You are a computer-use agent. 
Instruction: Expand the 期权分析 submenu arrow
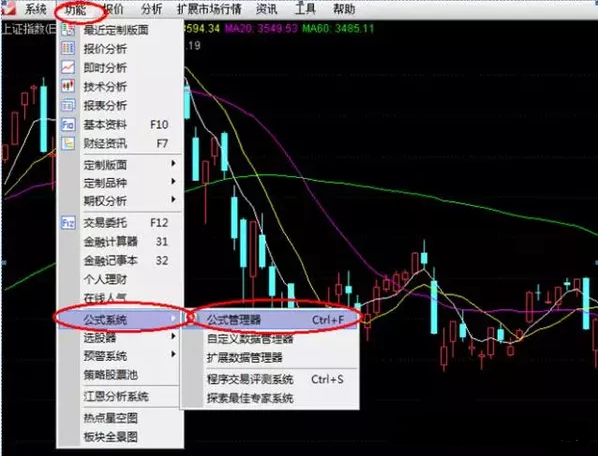click(174, 199)
